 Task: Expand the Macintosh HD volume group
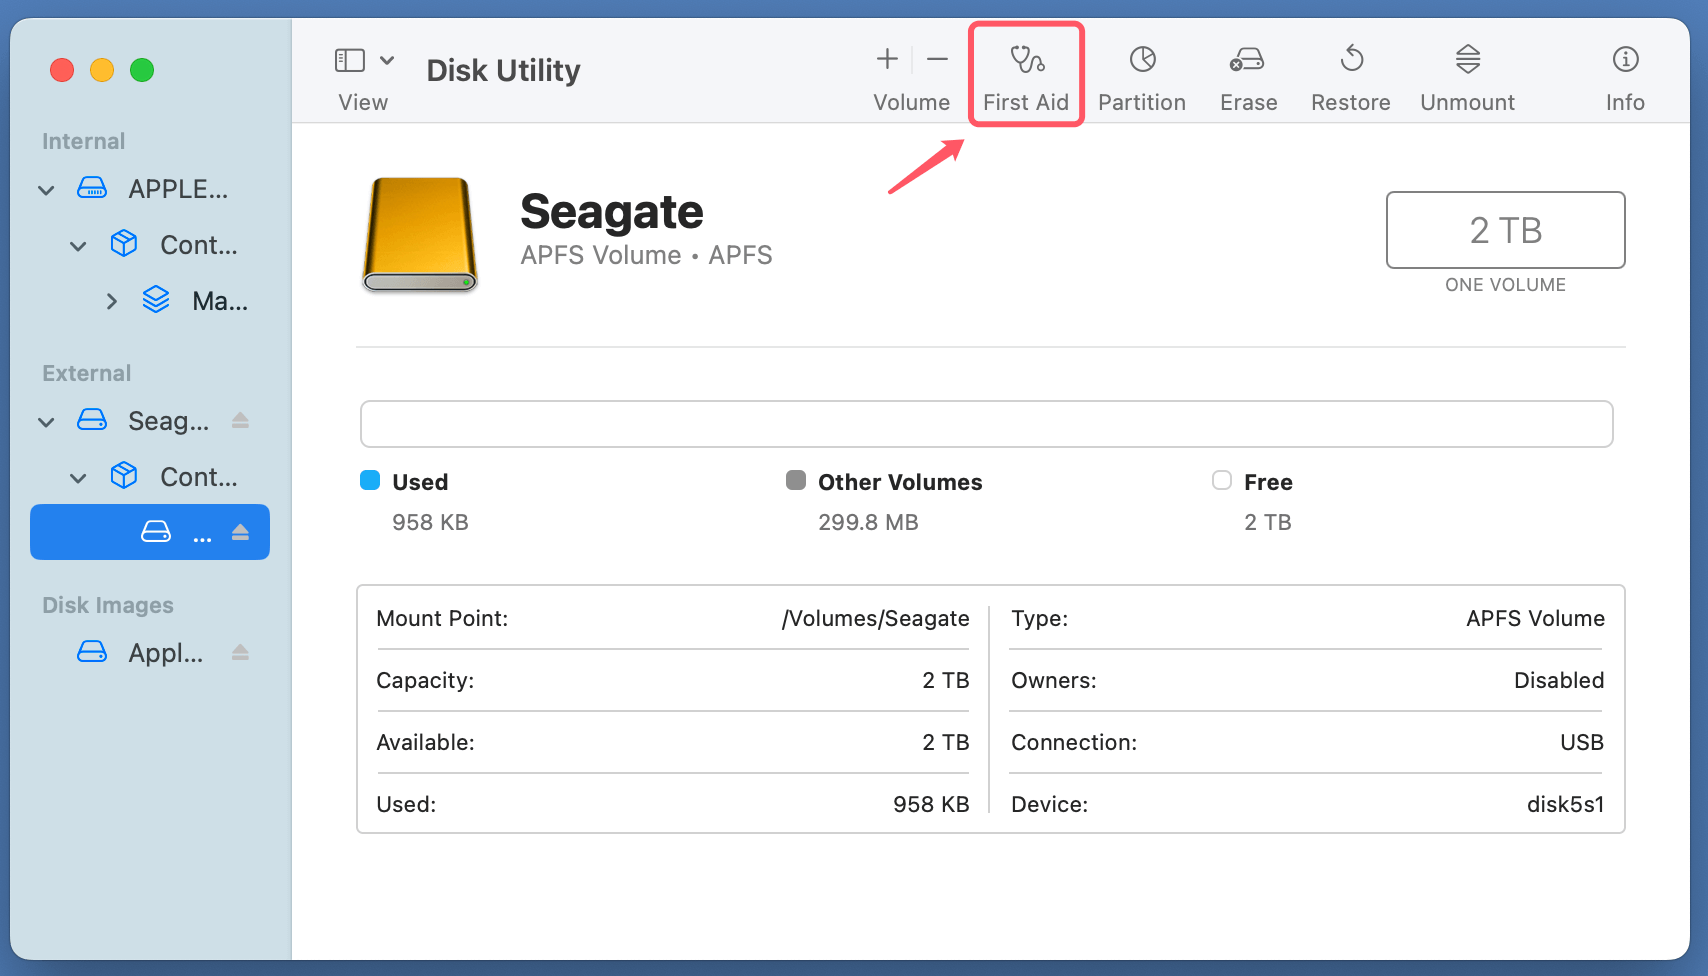click(x=111, y=300)
